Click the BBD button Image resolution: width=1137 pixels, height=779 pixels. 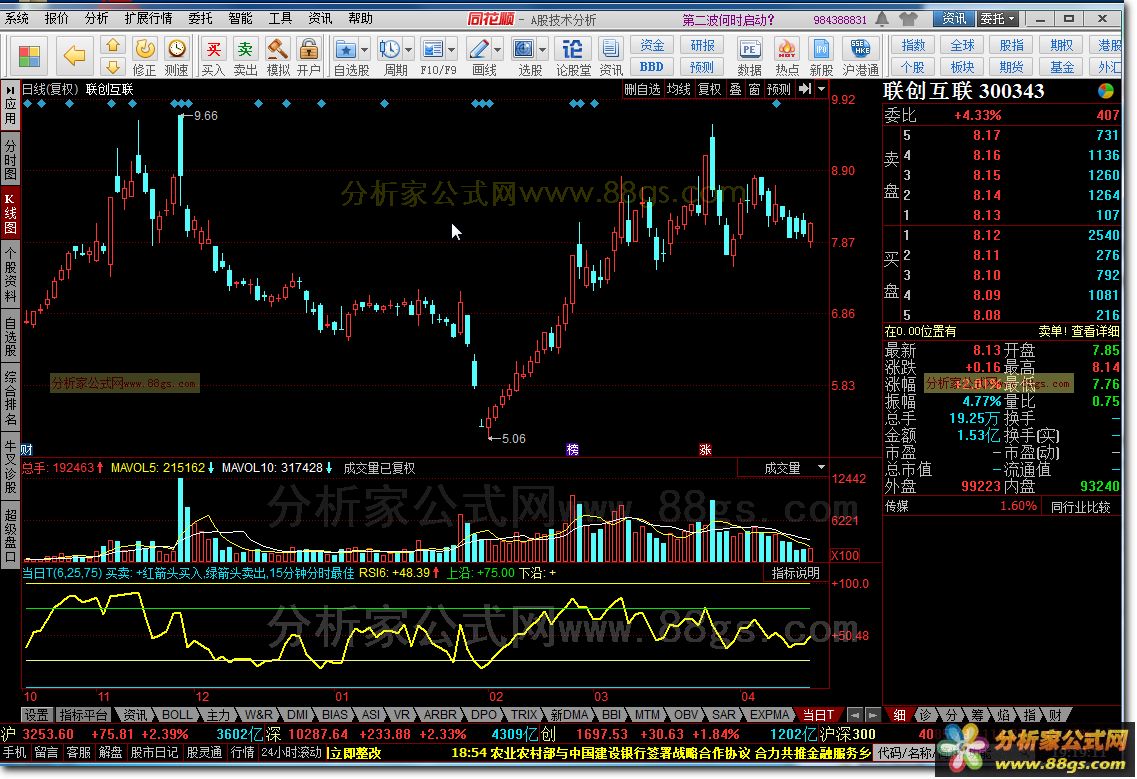pos(652,67)
